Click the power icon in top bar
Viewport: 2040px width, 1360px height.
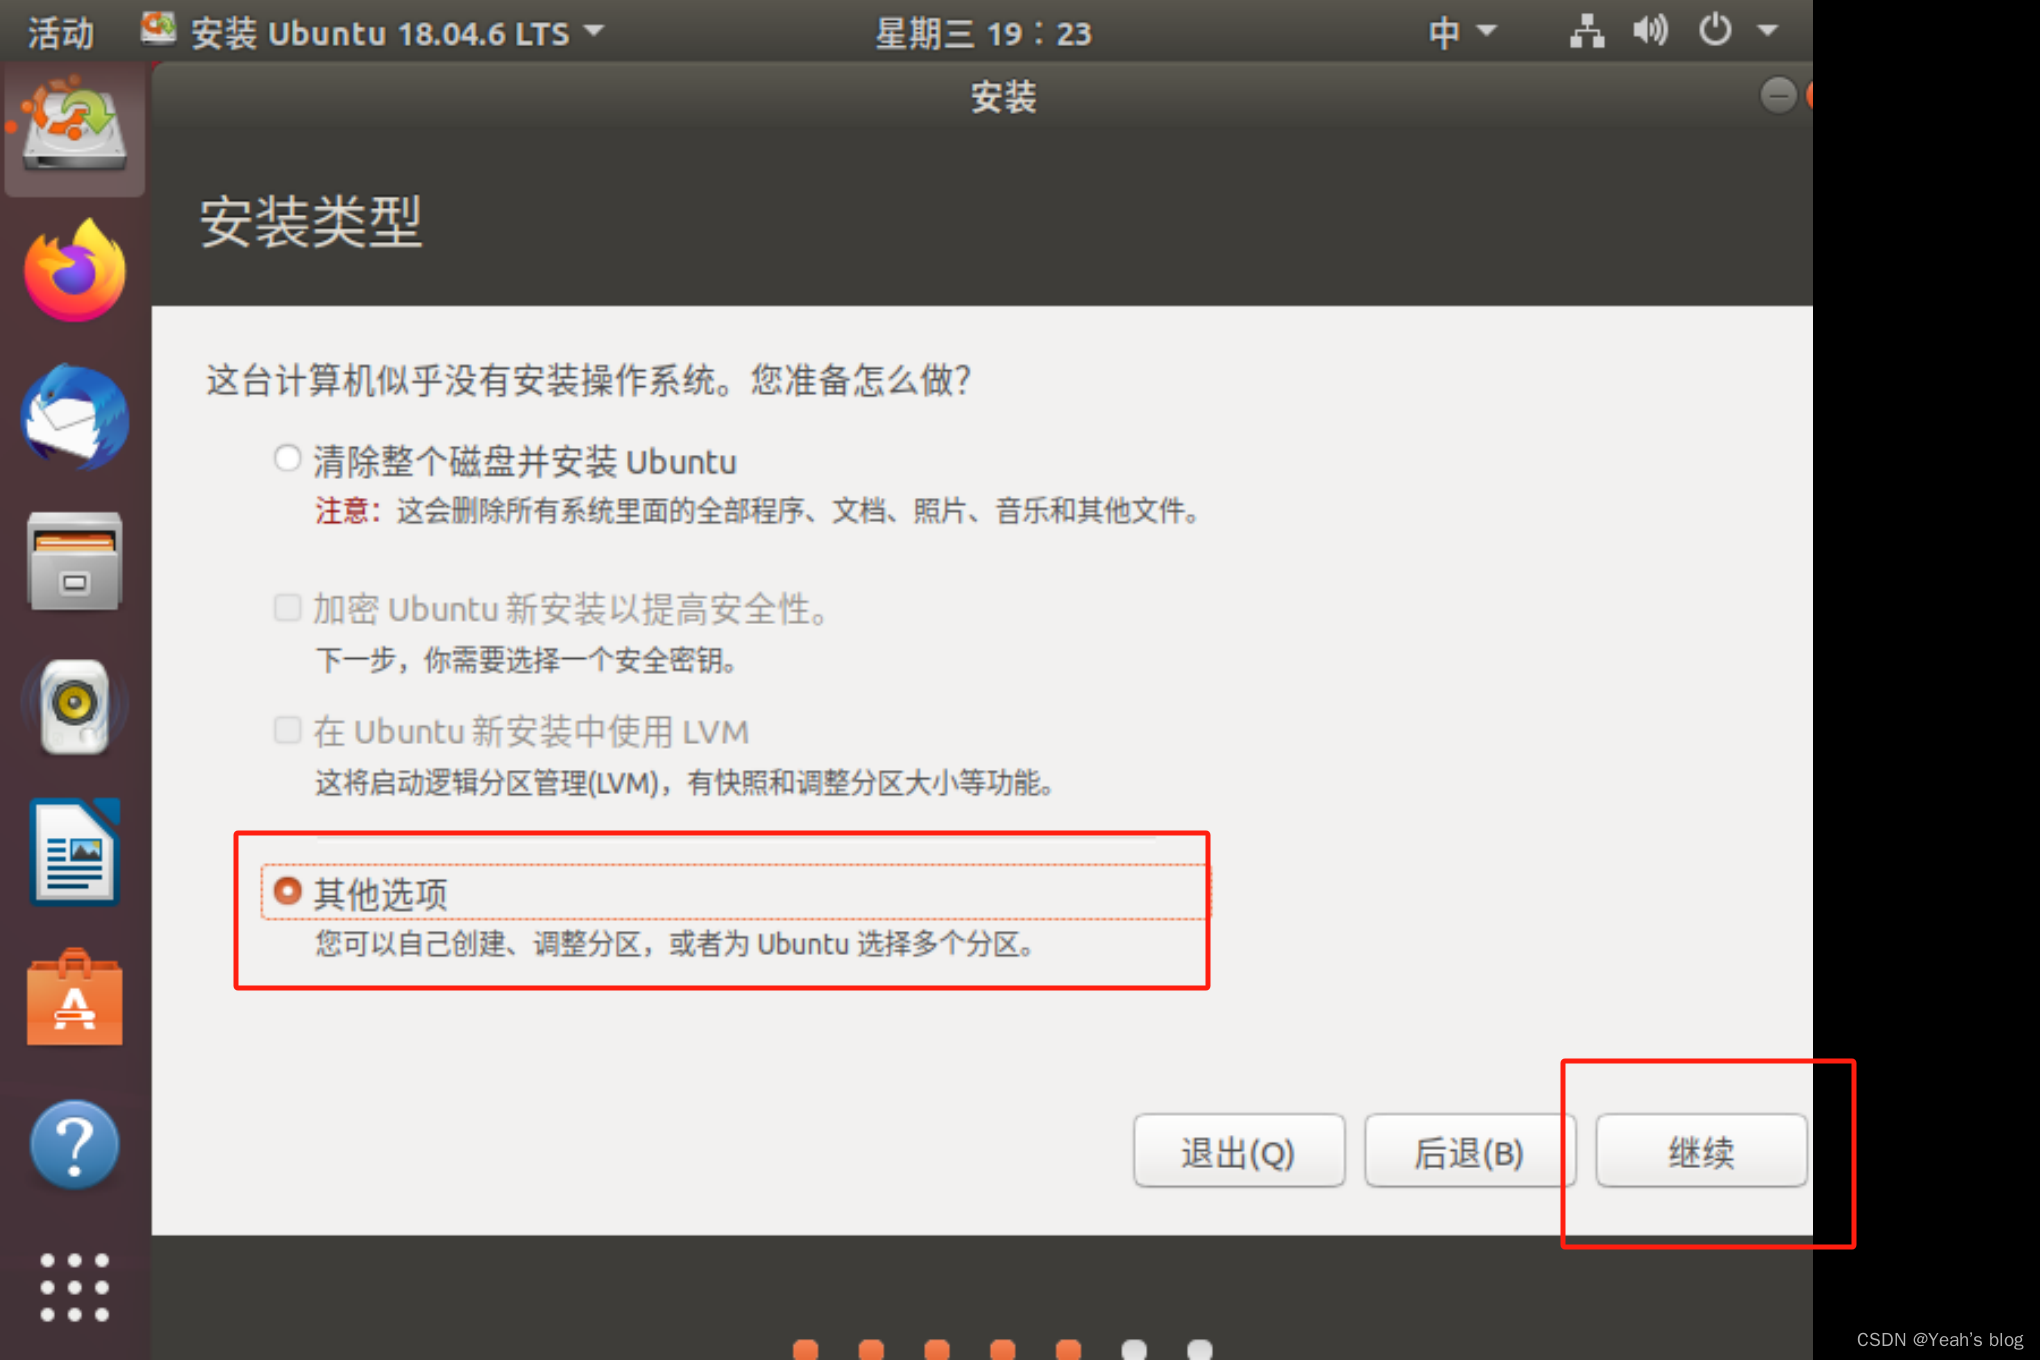(1714, 32)
